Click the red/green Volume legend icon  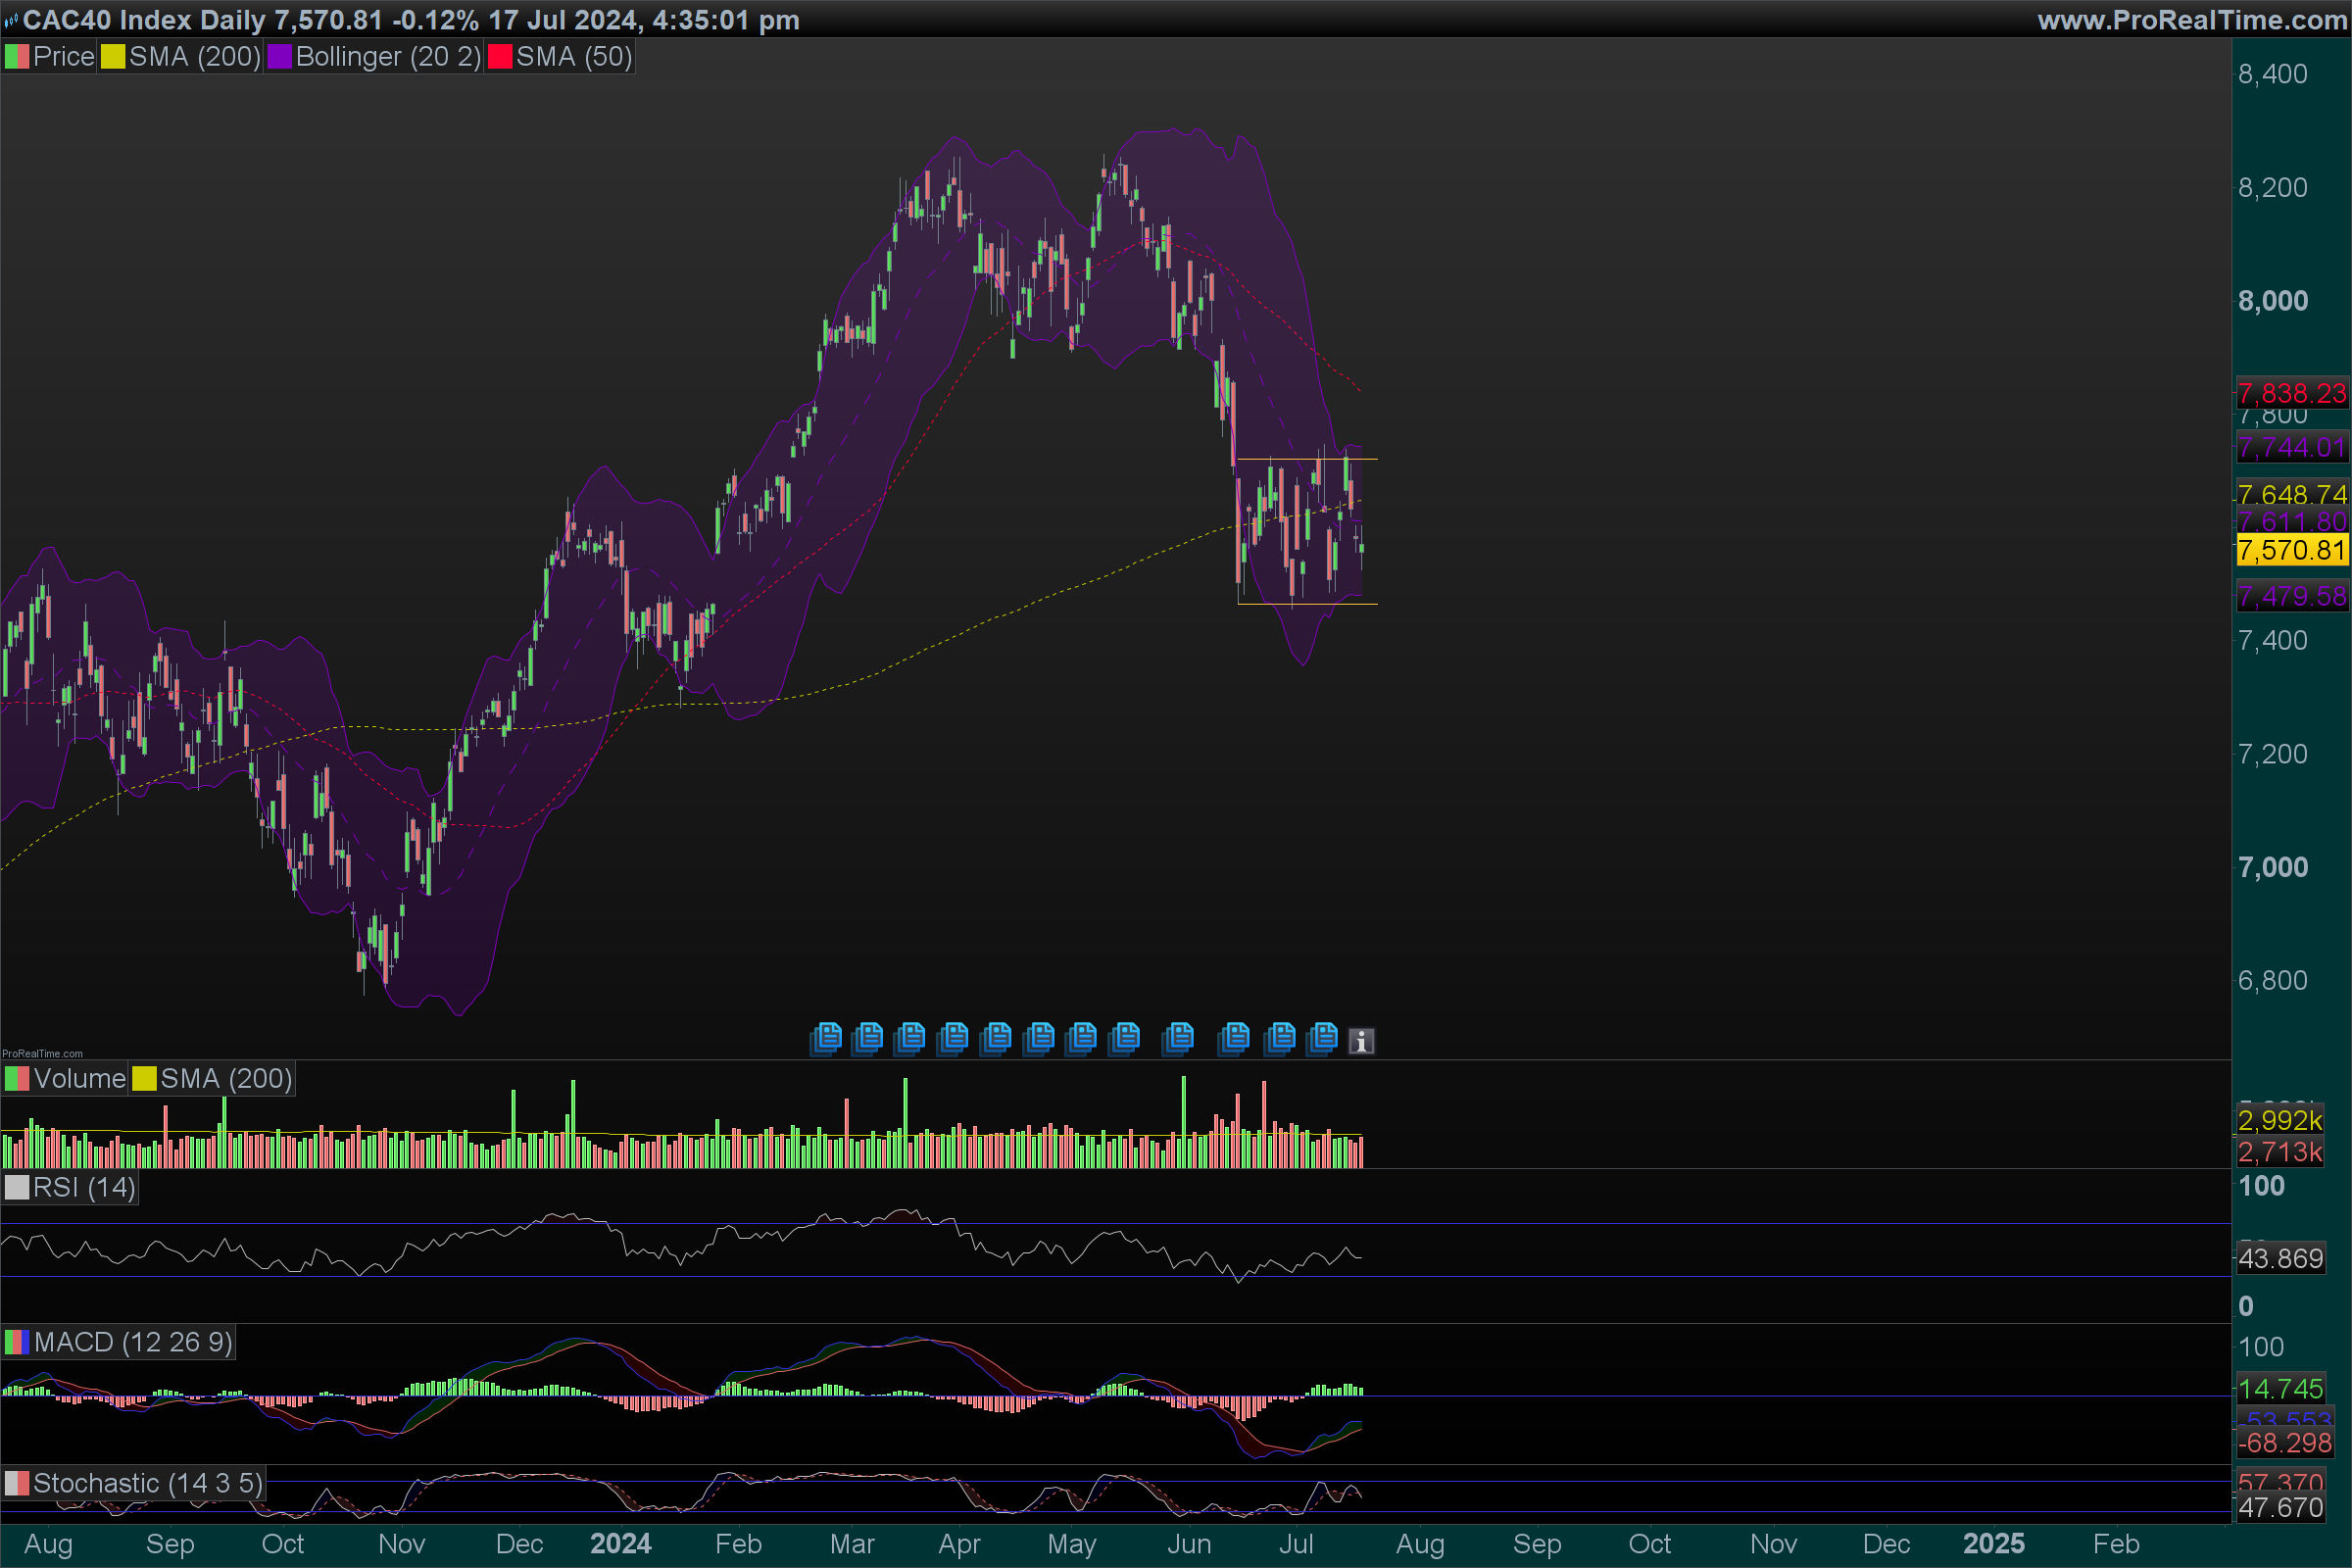[x=17, y=1079]
